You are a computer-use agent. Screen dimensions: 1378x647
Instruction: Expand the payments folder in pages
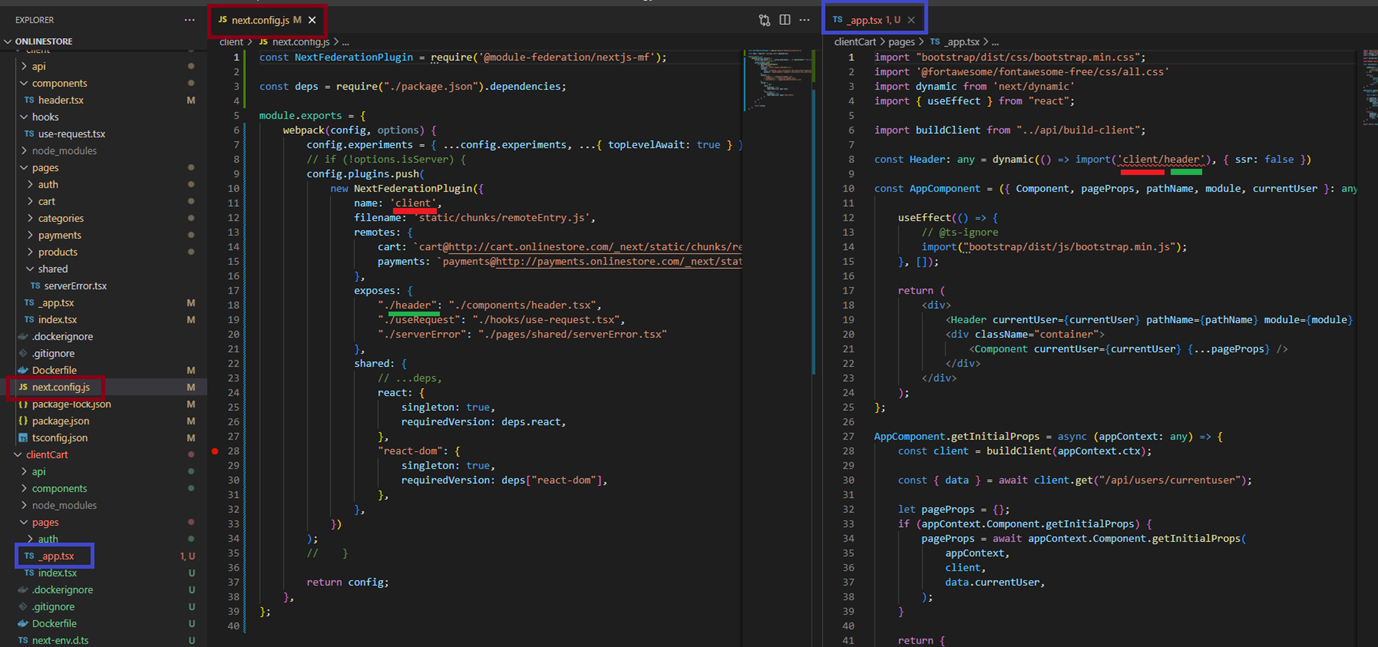(x=59, y=235)
